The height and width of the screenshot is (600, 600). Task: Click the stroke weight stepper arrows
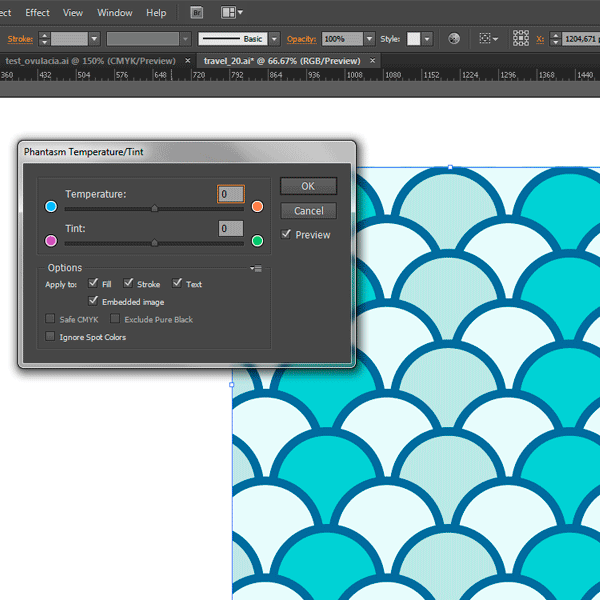click(44, 39)
